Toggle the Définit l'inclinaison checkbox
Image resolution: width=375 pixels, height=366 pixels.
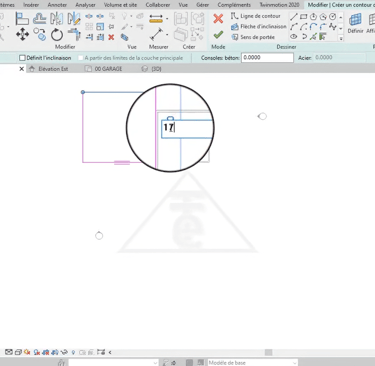22,58
